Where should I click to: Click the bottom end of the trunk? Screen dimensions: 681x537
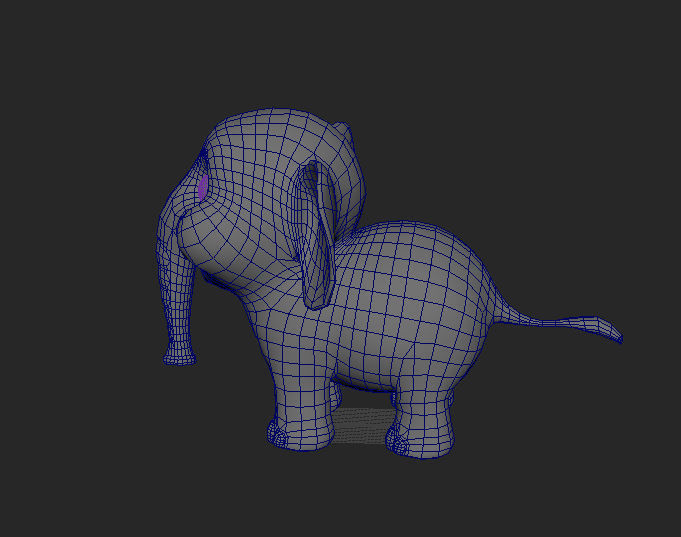pos(179,358)
